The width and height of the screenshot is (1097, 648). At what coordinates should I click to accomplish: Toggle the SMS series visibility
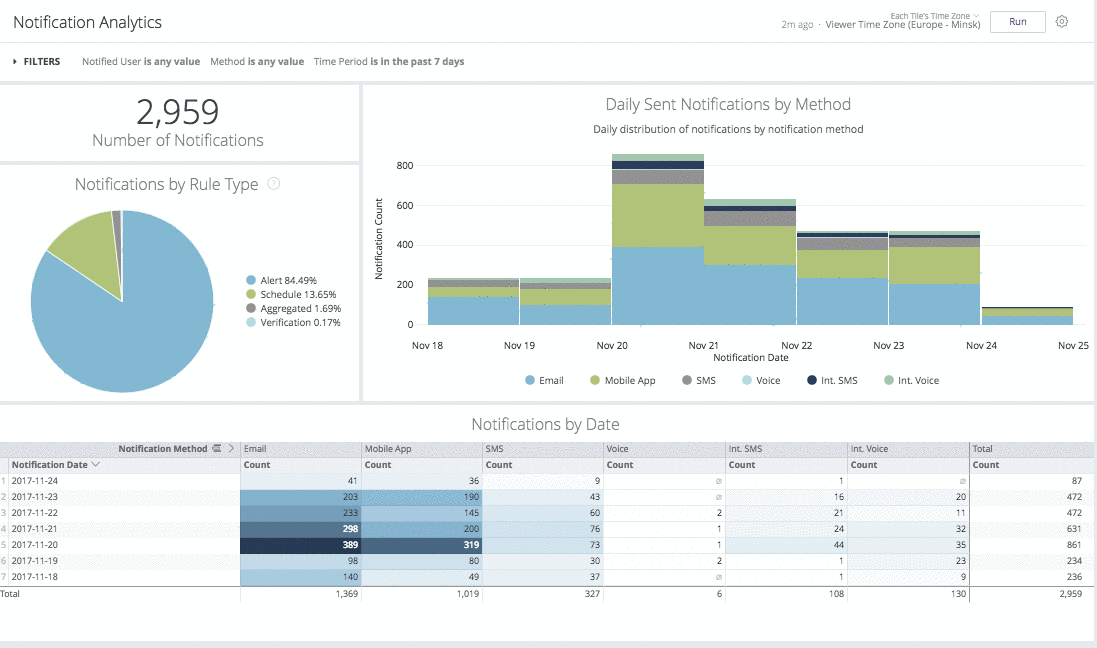tap(686, 380)
